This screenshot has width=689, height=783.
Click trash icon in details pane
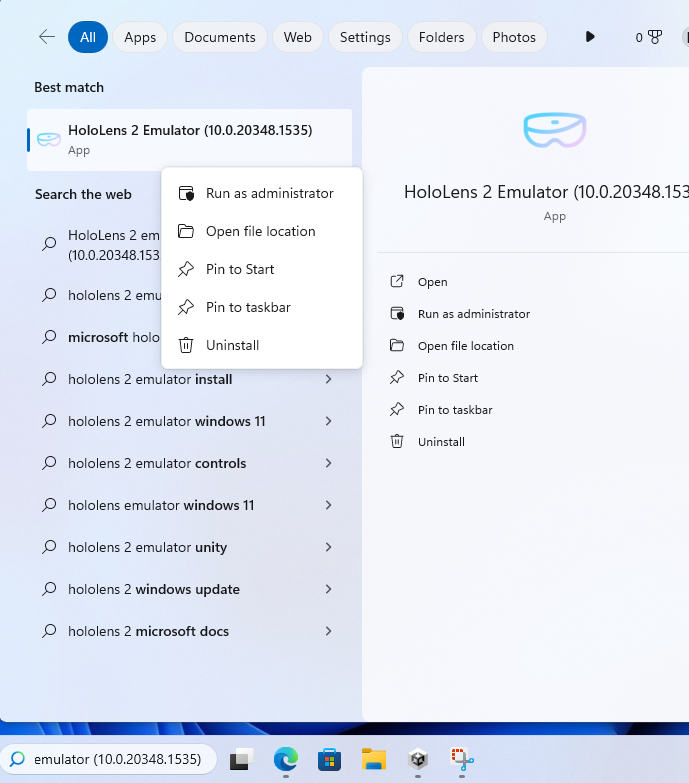click(397, 441)
